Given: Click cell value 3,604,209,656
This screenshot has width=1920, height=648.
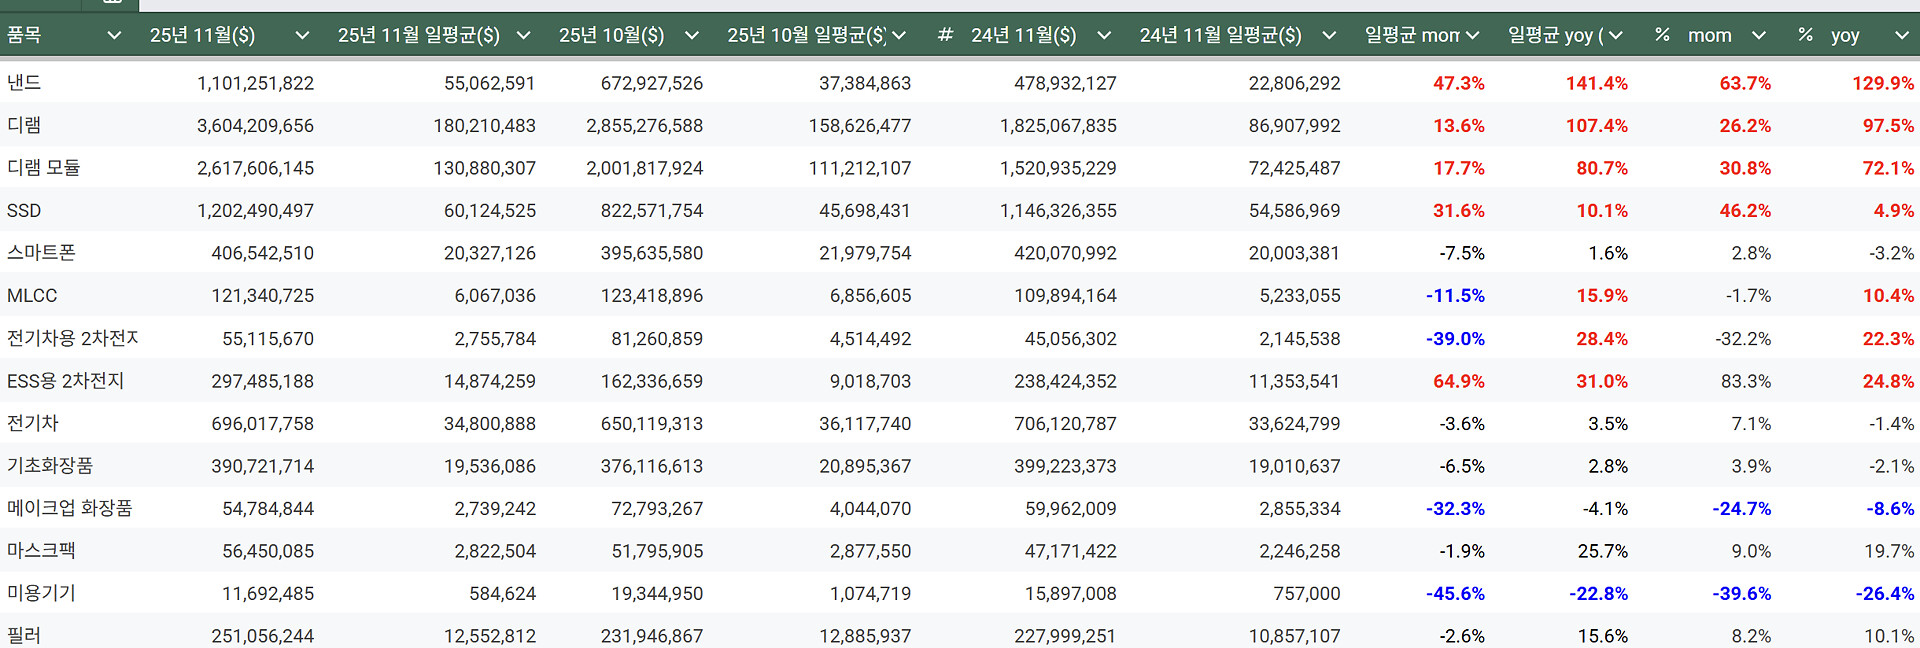Looking at the screenshot, I should click(255, 126).
